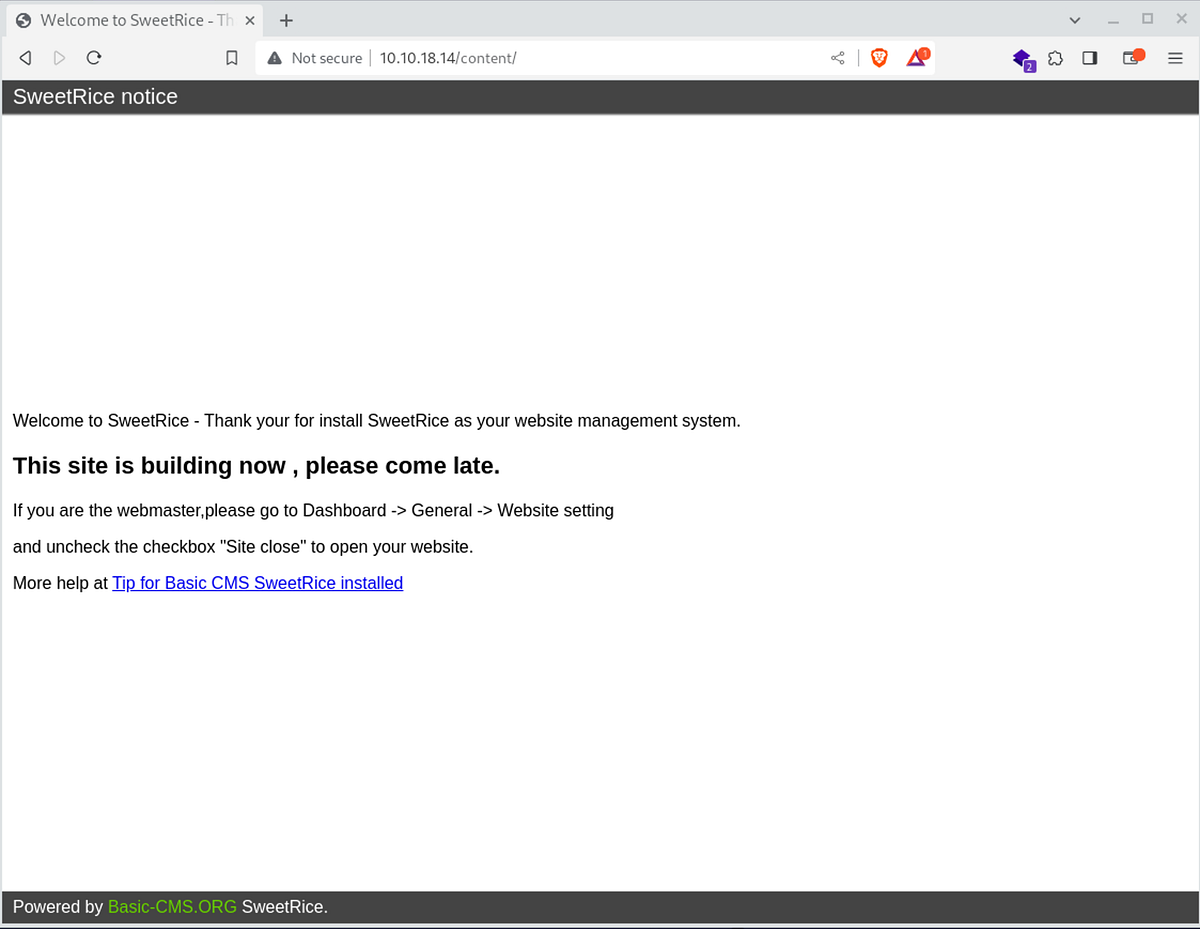Close the browser window

(1180, 19)
